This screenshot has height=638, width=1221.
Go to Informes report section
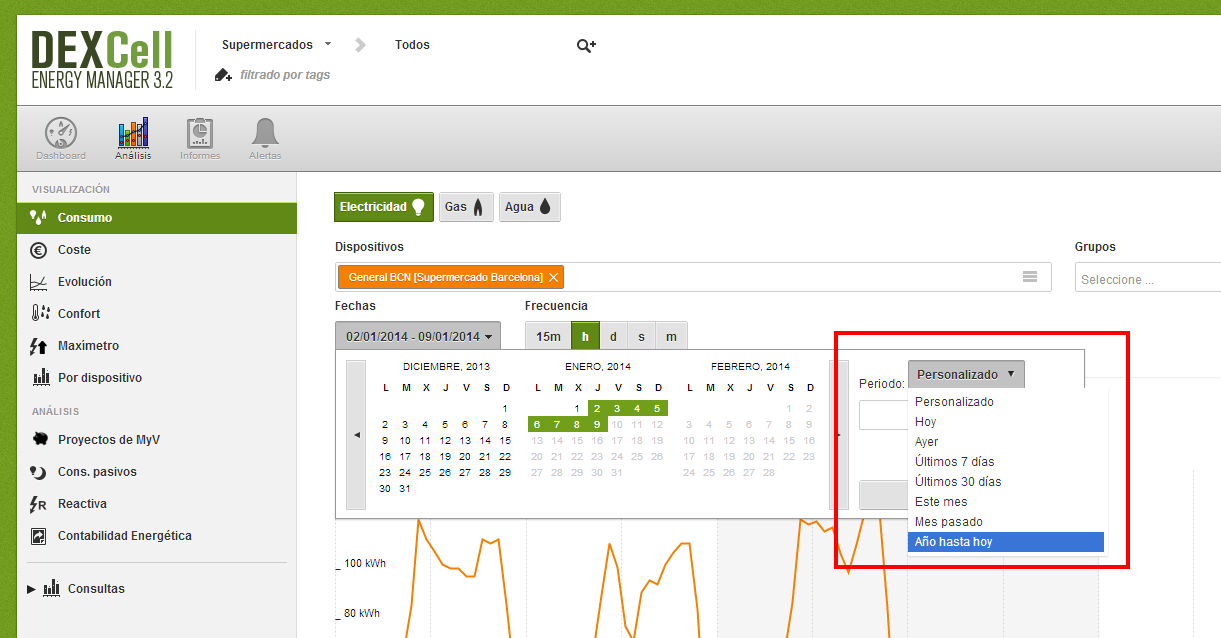[x=200, y=138]
